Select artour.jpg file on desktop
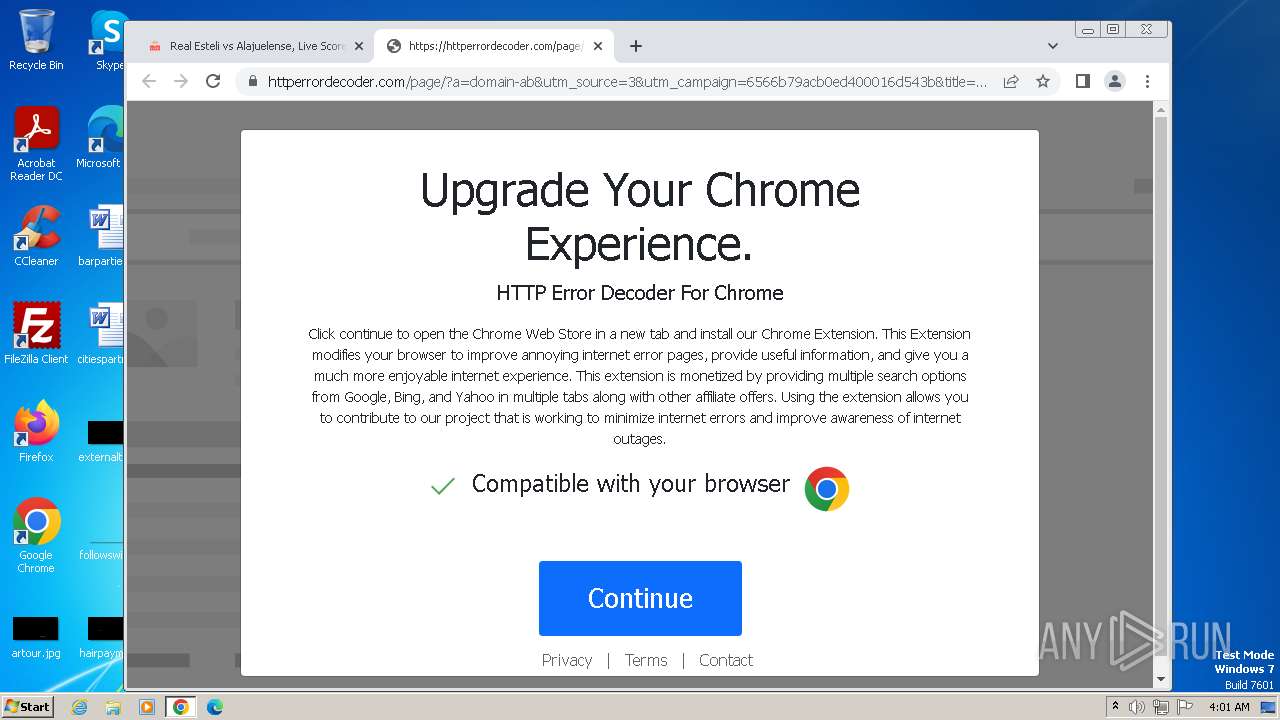Screen dimensions: 1280x720 36,637
